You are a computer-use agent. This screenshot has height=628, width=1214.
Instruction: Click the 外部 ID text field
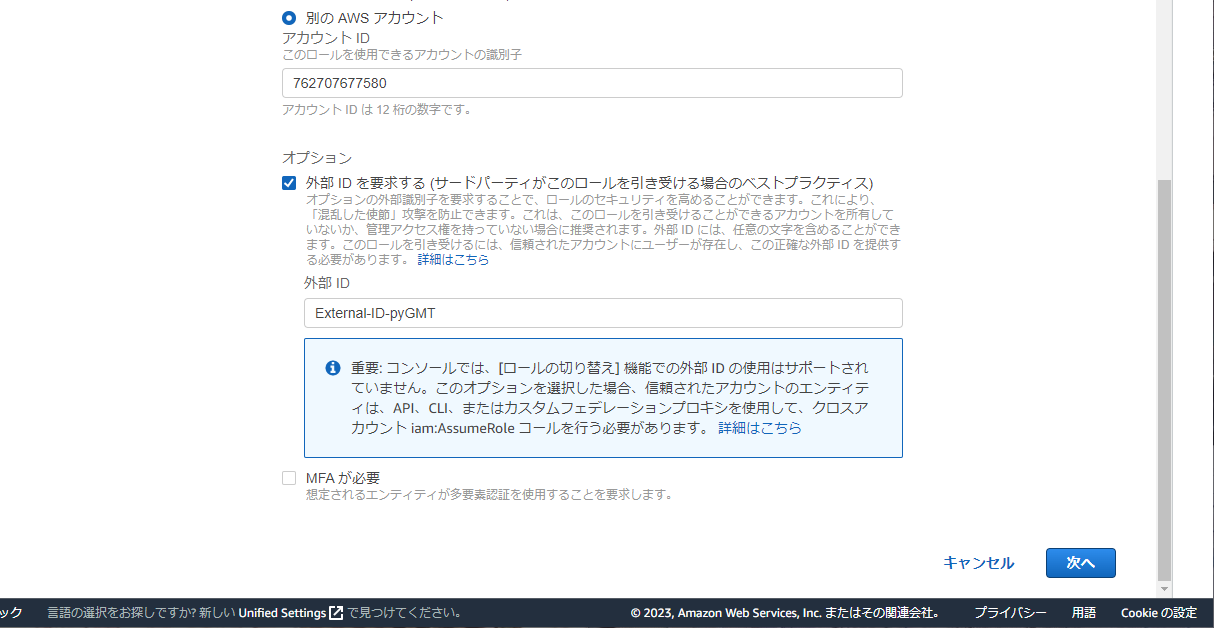[603, 313]
